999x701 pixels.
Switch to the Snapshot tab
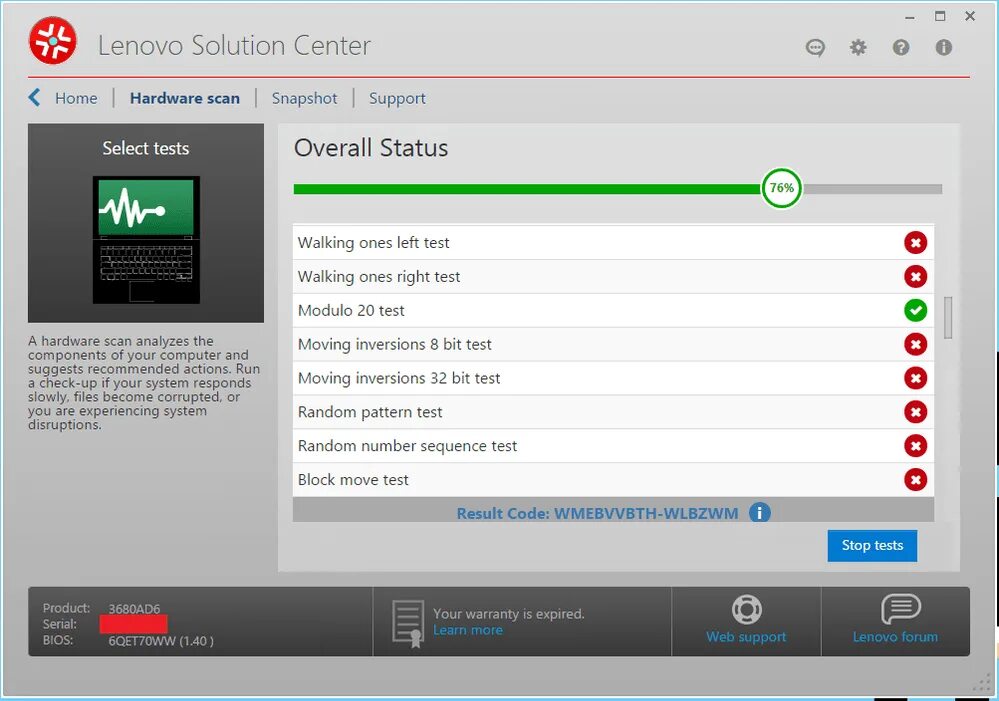[x=305, y=98]
